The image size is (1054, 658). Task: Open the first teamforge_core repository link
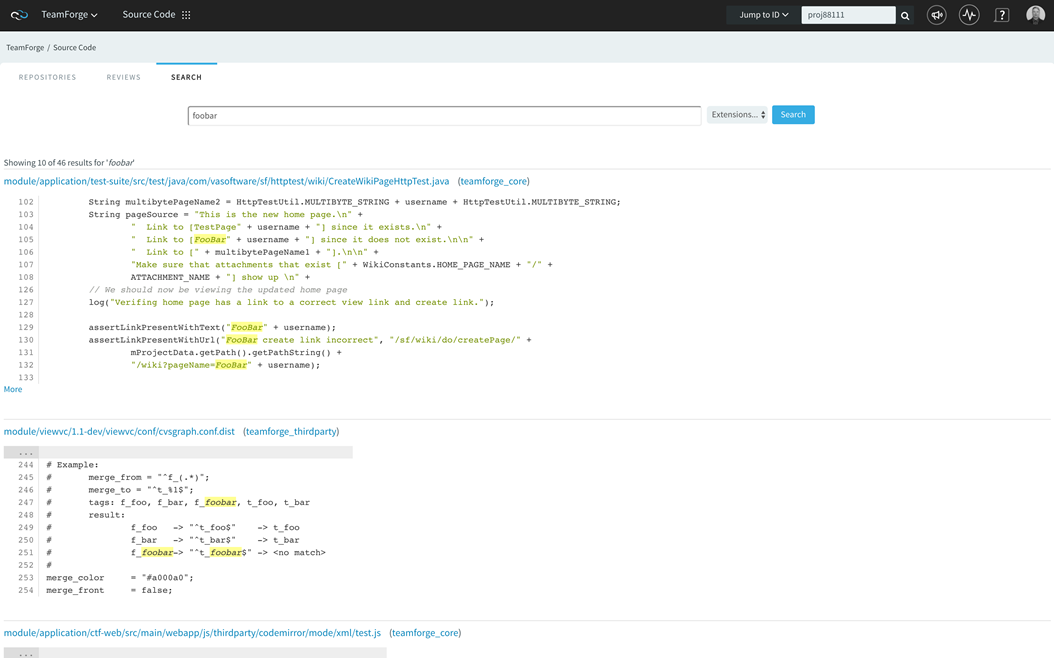click(493, 181)
